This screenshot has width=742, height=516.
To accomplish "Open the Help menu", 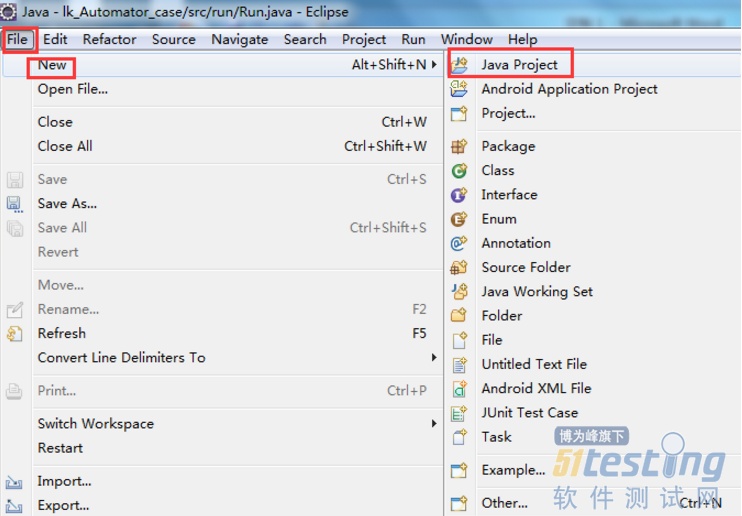I will click(522, 39).
